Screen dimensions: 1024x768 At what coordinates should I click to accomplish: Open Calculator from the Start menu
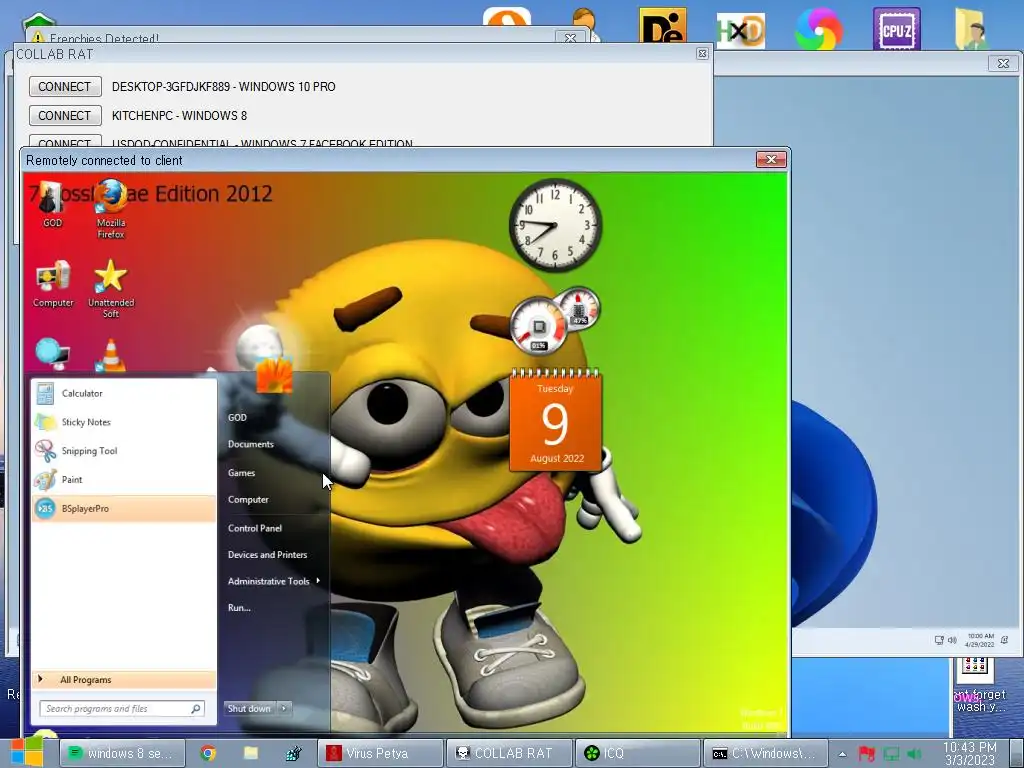coord(124,393)
